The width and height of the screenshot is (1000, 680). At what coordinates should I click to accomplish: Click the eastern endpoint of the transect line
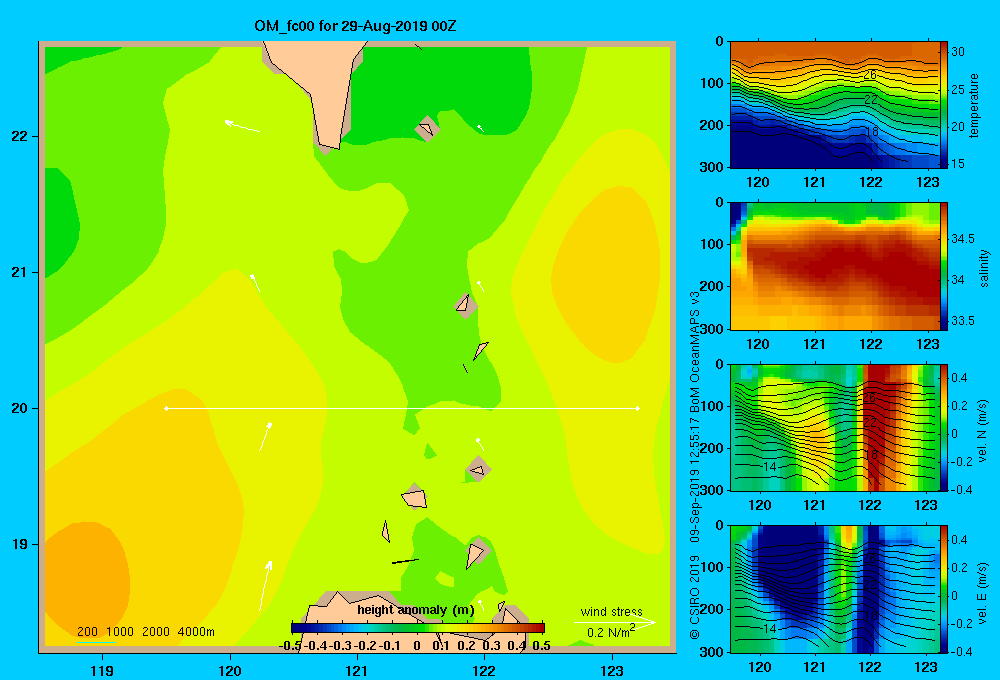(638, 408)
